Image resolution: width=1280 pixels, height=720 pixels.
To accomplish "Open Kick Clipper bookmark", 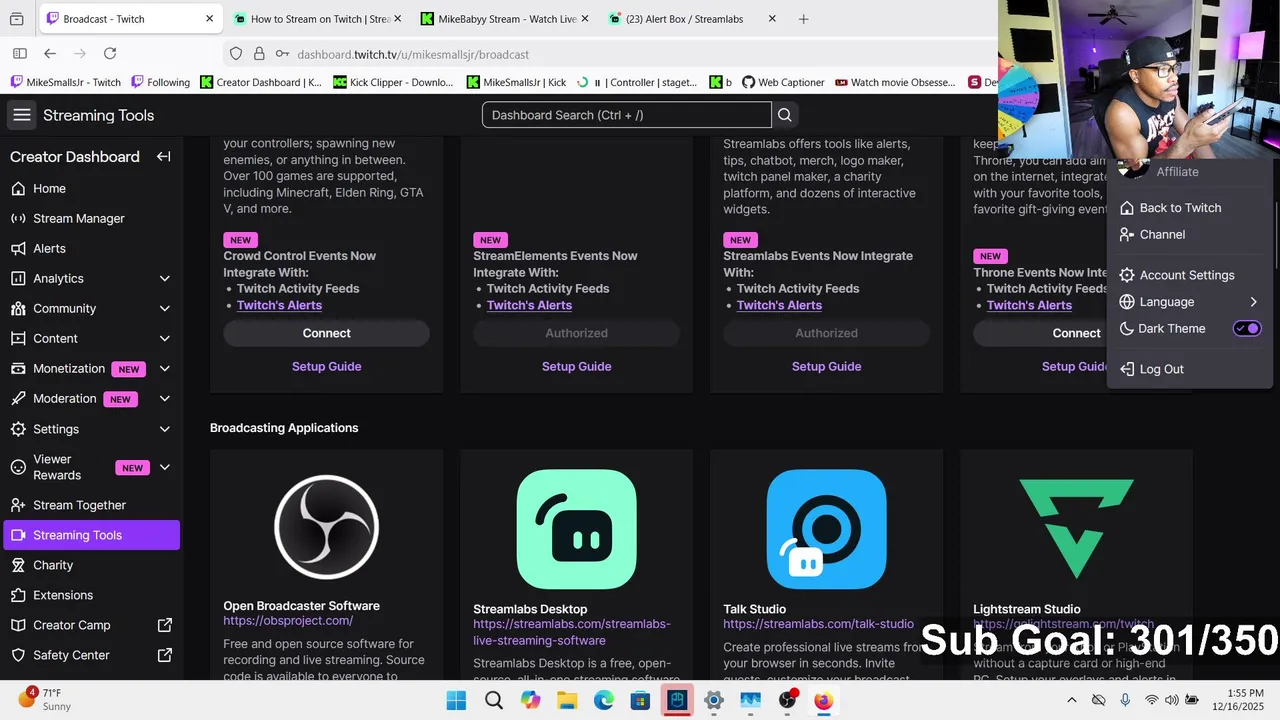I will [394, 83].
